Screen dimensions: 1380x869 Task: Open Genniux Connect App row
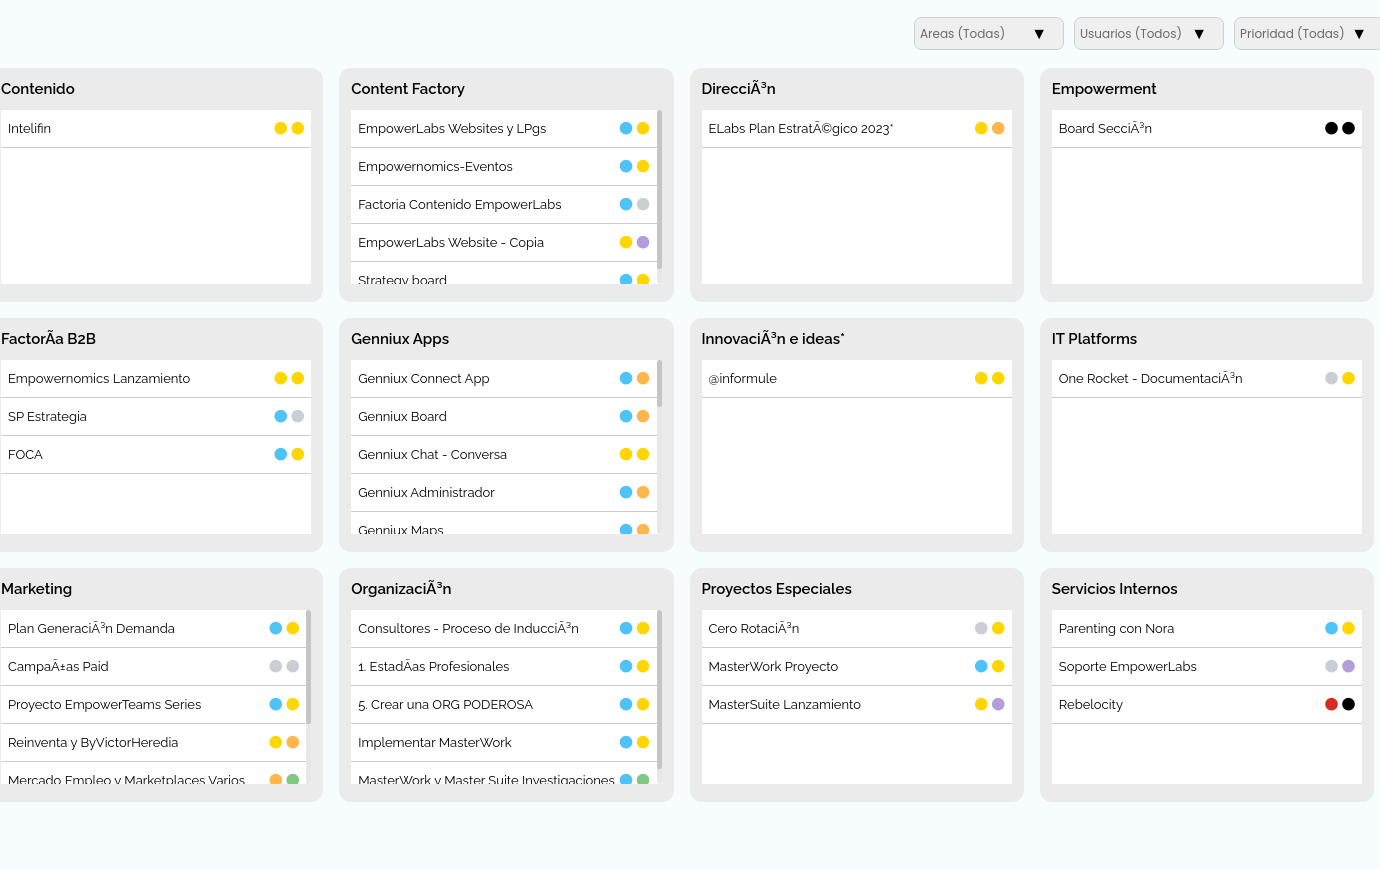504,378
